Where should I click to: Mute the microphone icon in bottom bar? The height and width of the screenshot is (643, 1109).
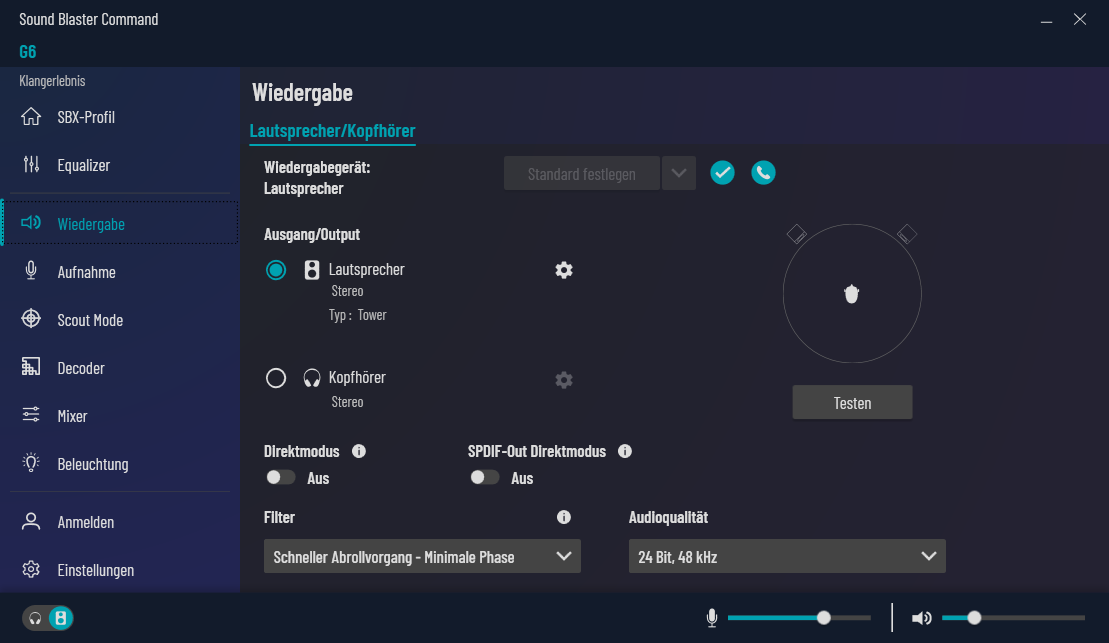712,618
